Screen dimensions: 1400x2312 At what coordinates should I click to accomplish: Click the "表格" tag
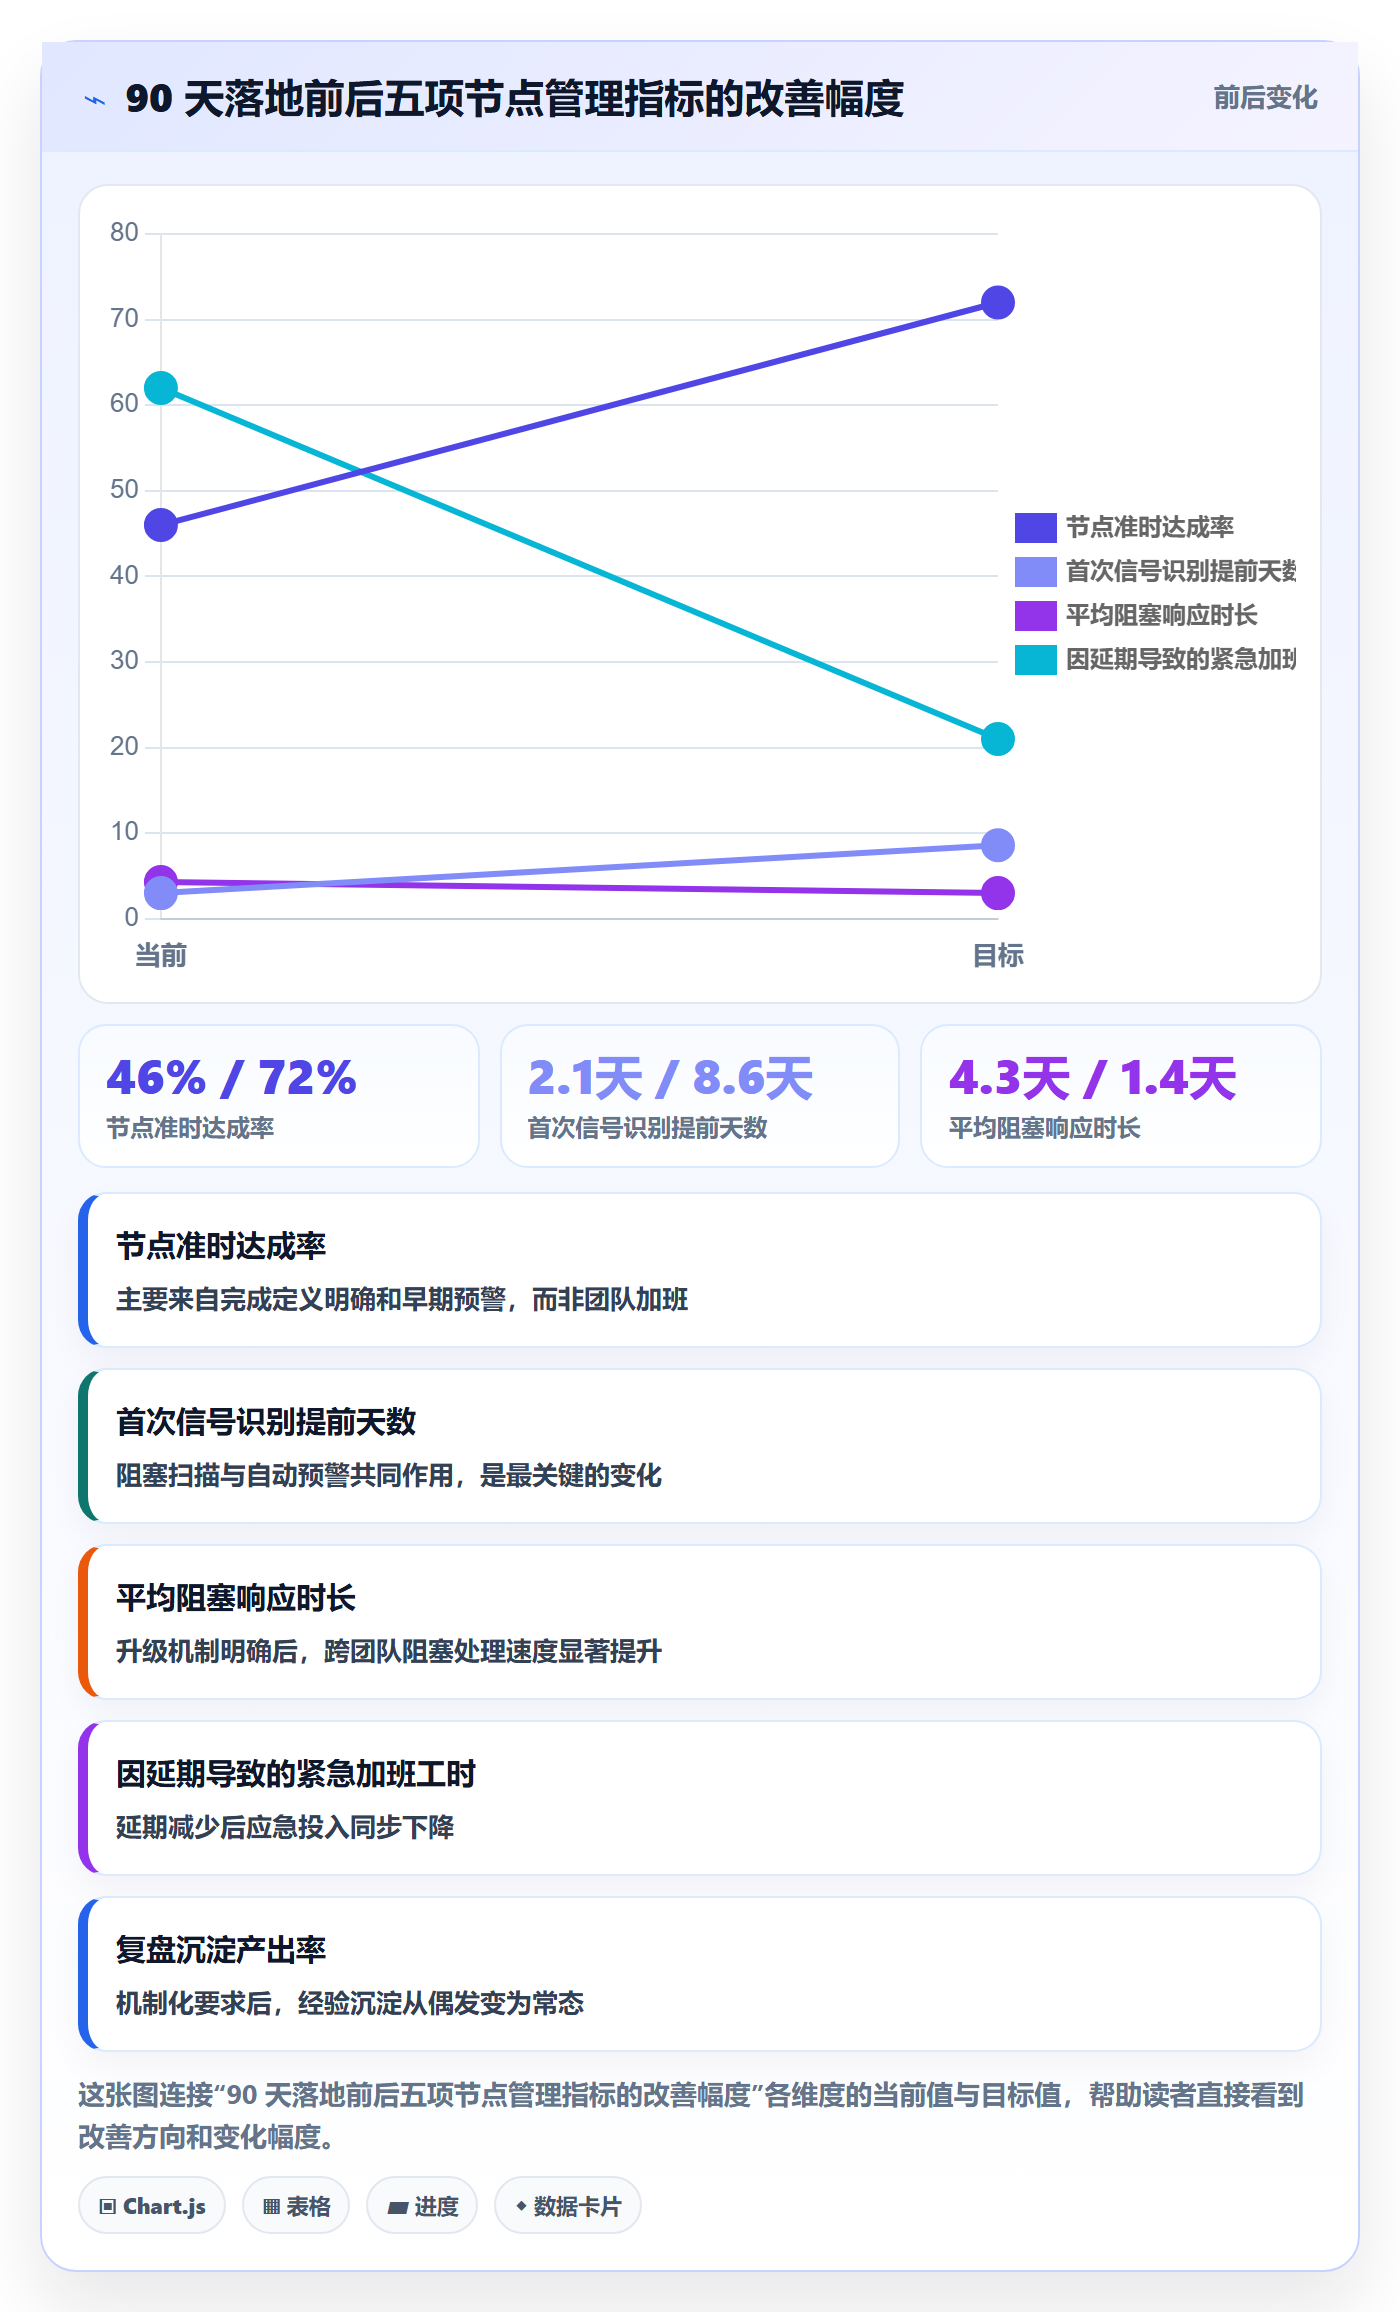point(296,2206)
